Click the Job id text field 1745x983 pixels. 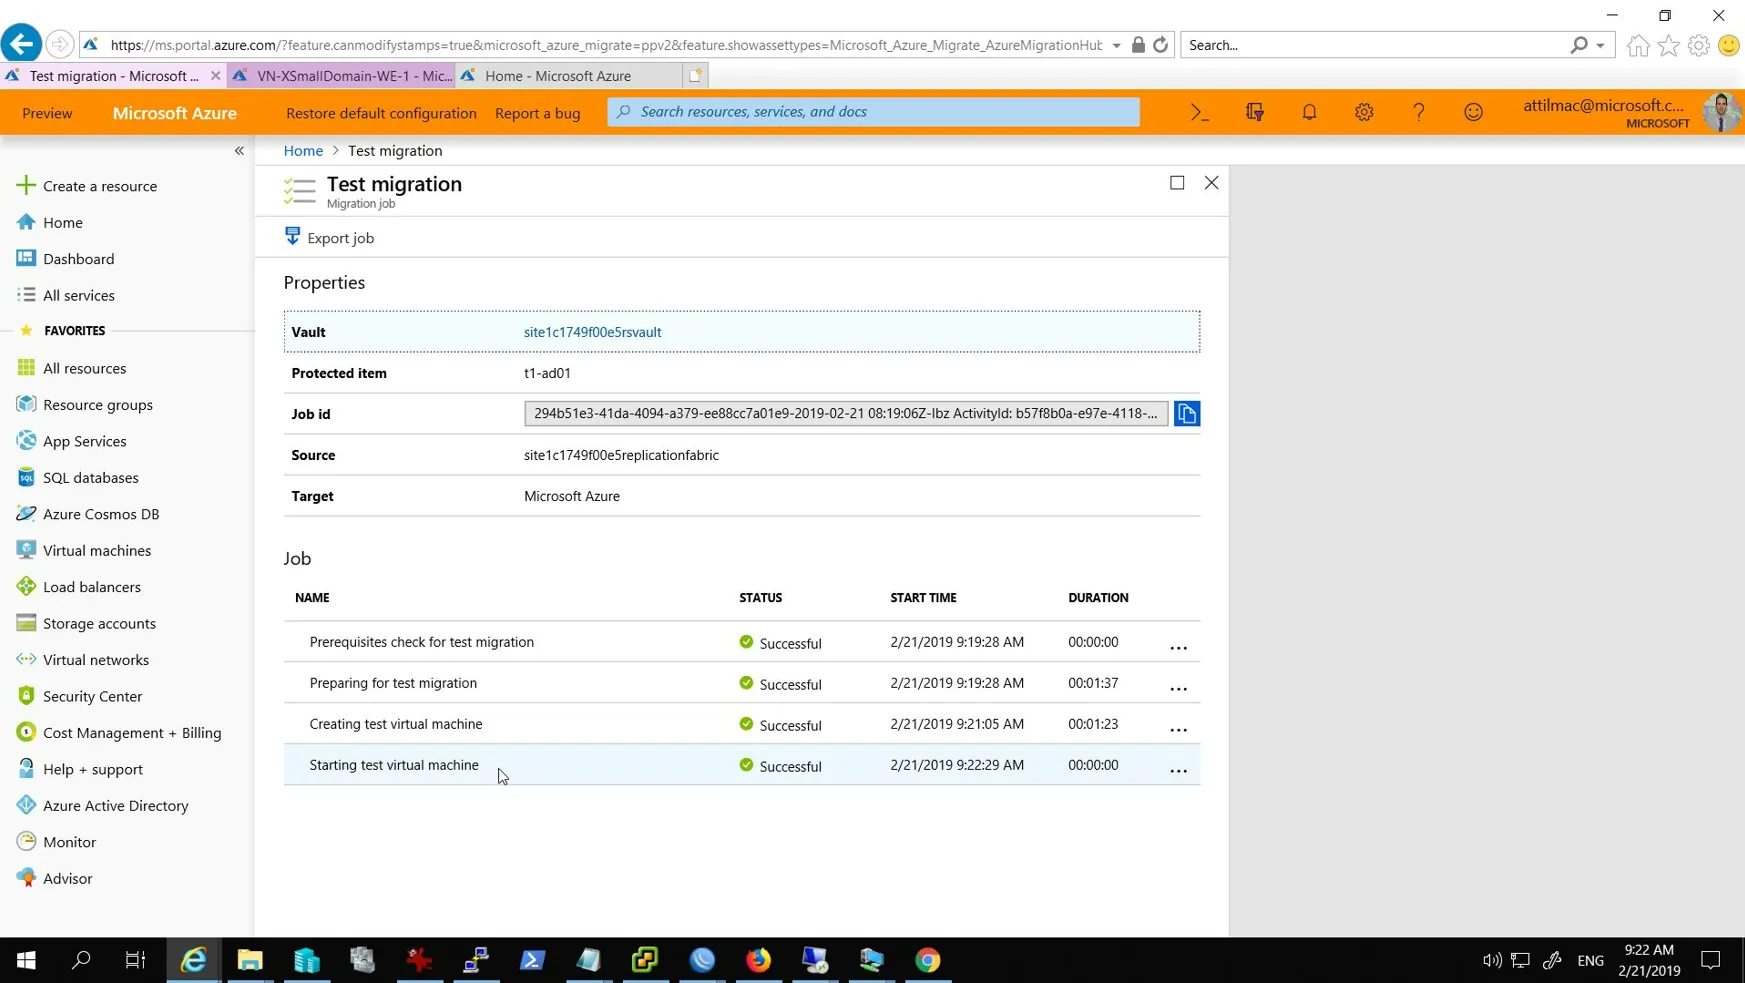(x=846, y=413)
